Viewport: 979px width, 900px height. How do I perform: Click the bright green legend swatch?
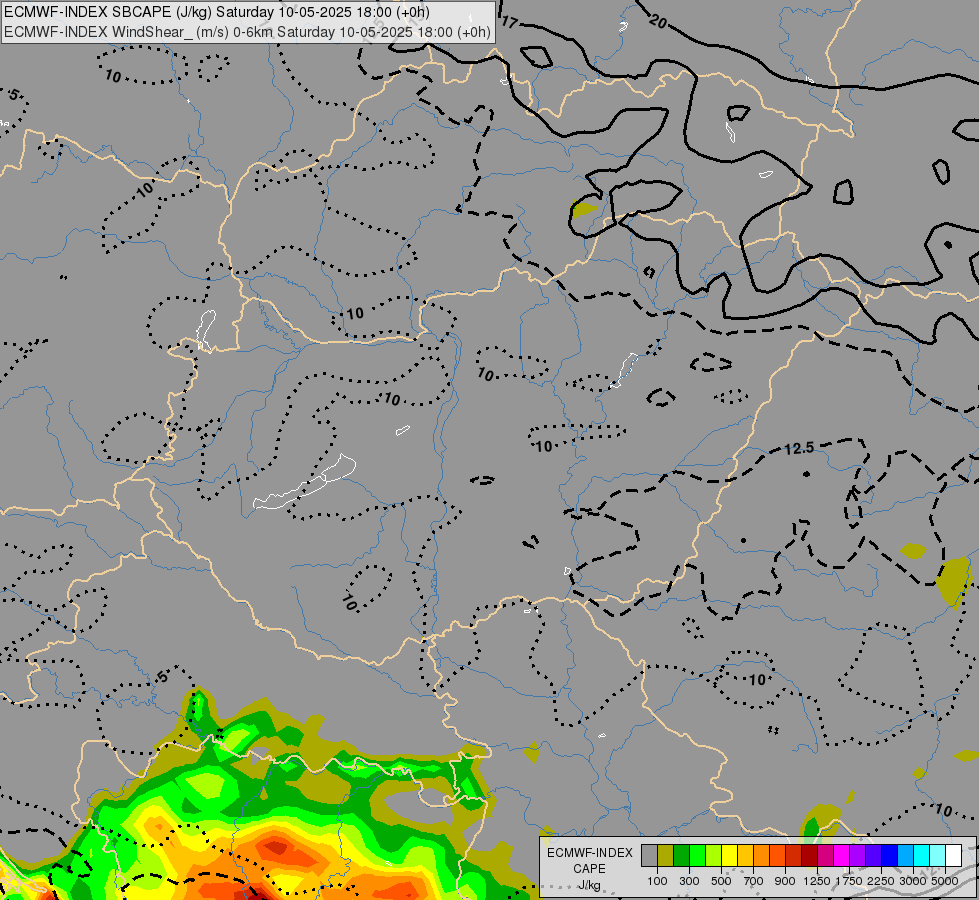click(697, 856)
